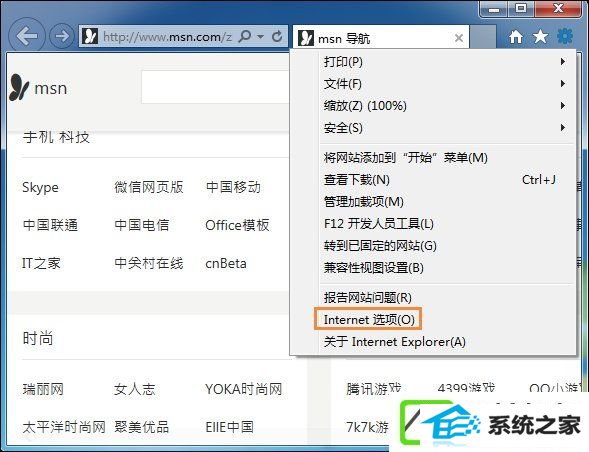Click the search magnifier in address bar
This screenshot has width=589, height=452.
click(x=245, y=36)
